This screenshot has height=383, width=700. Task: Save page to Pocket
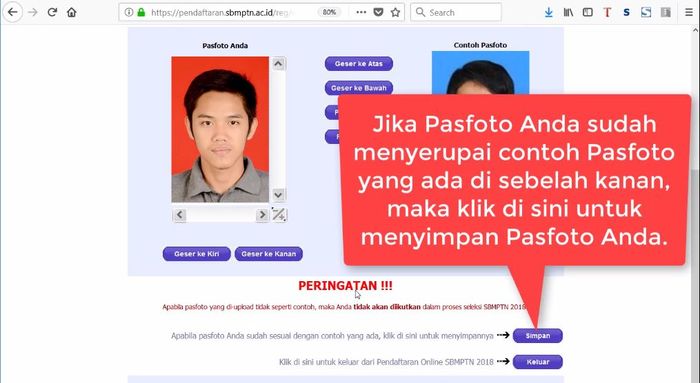378,12
